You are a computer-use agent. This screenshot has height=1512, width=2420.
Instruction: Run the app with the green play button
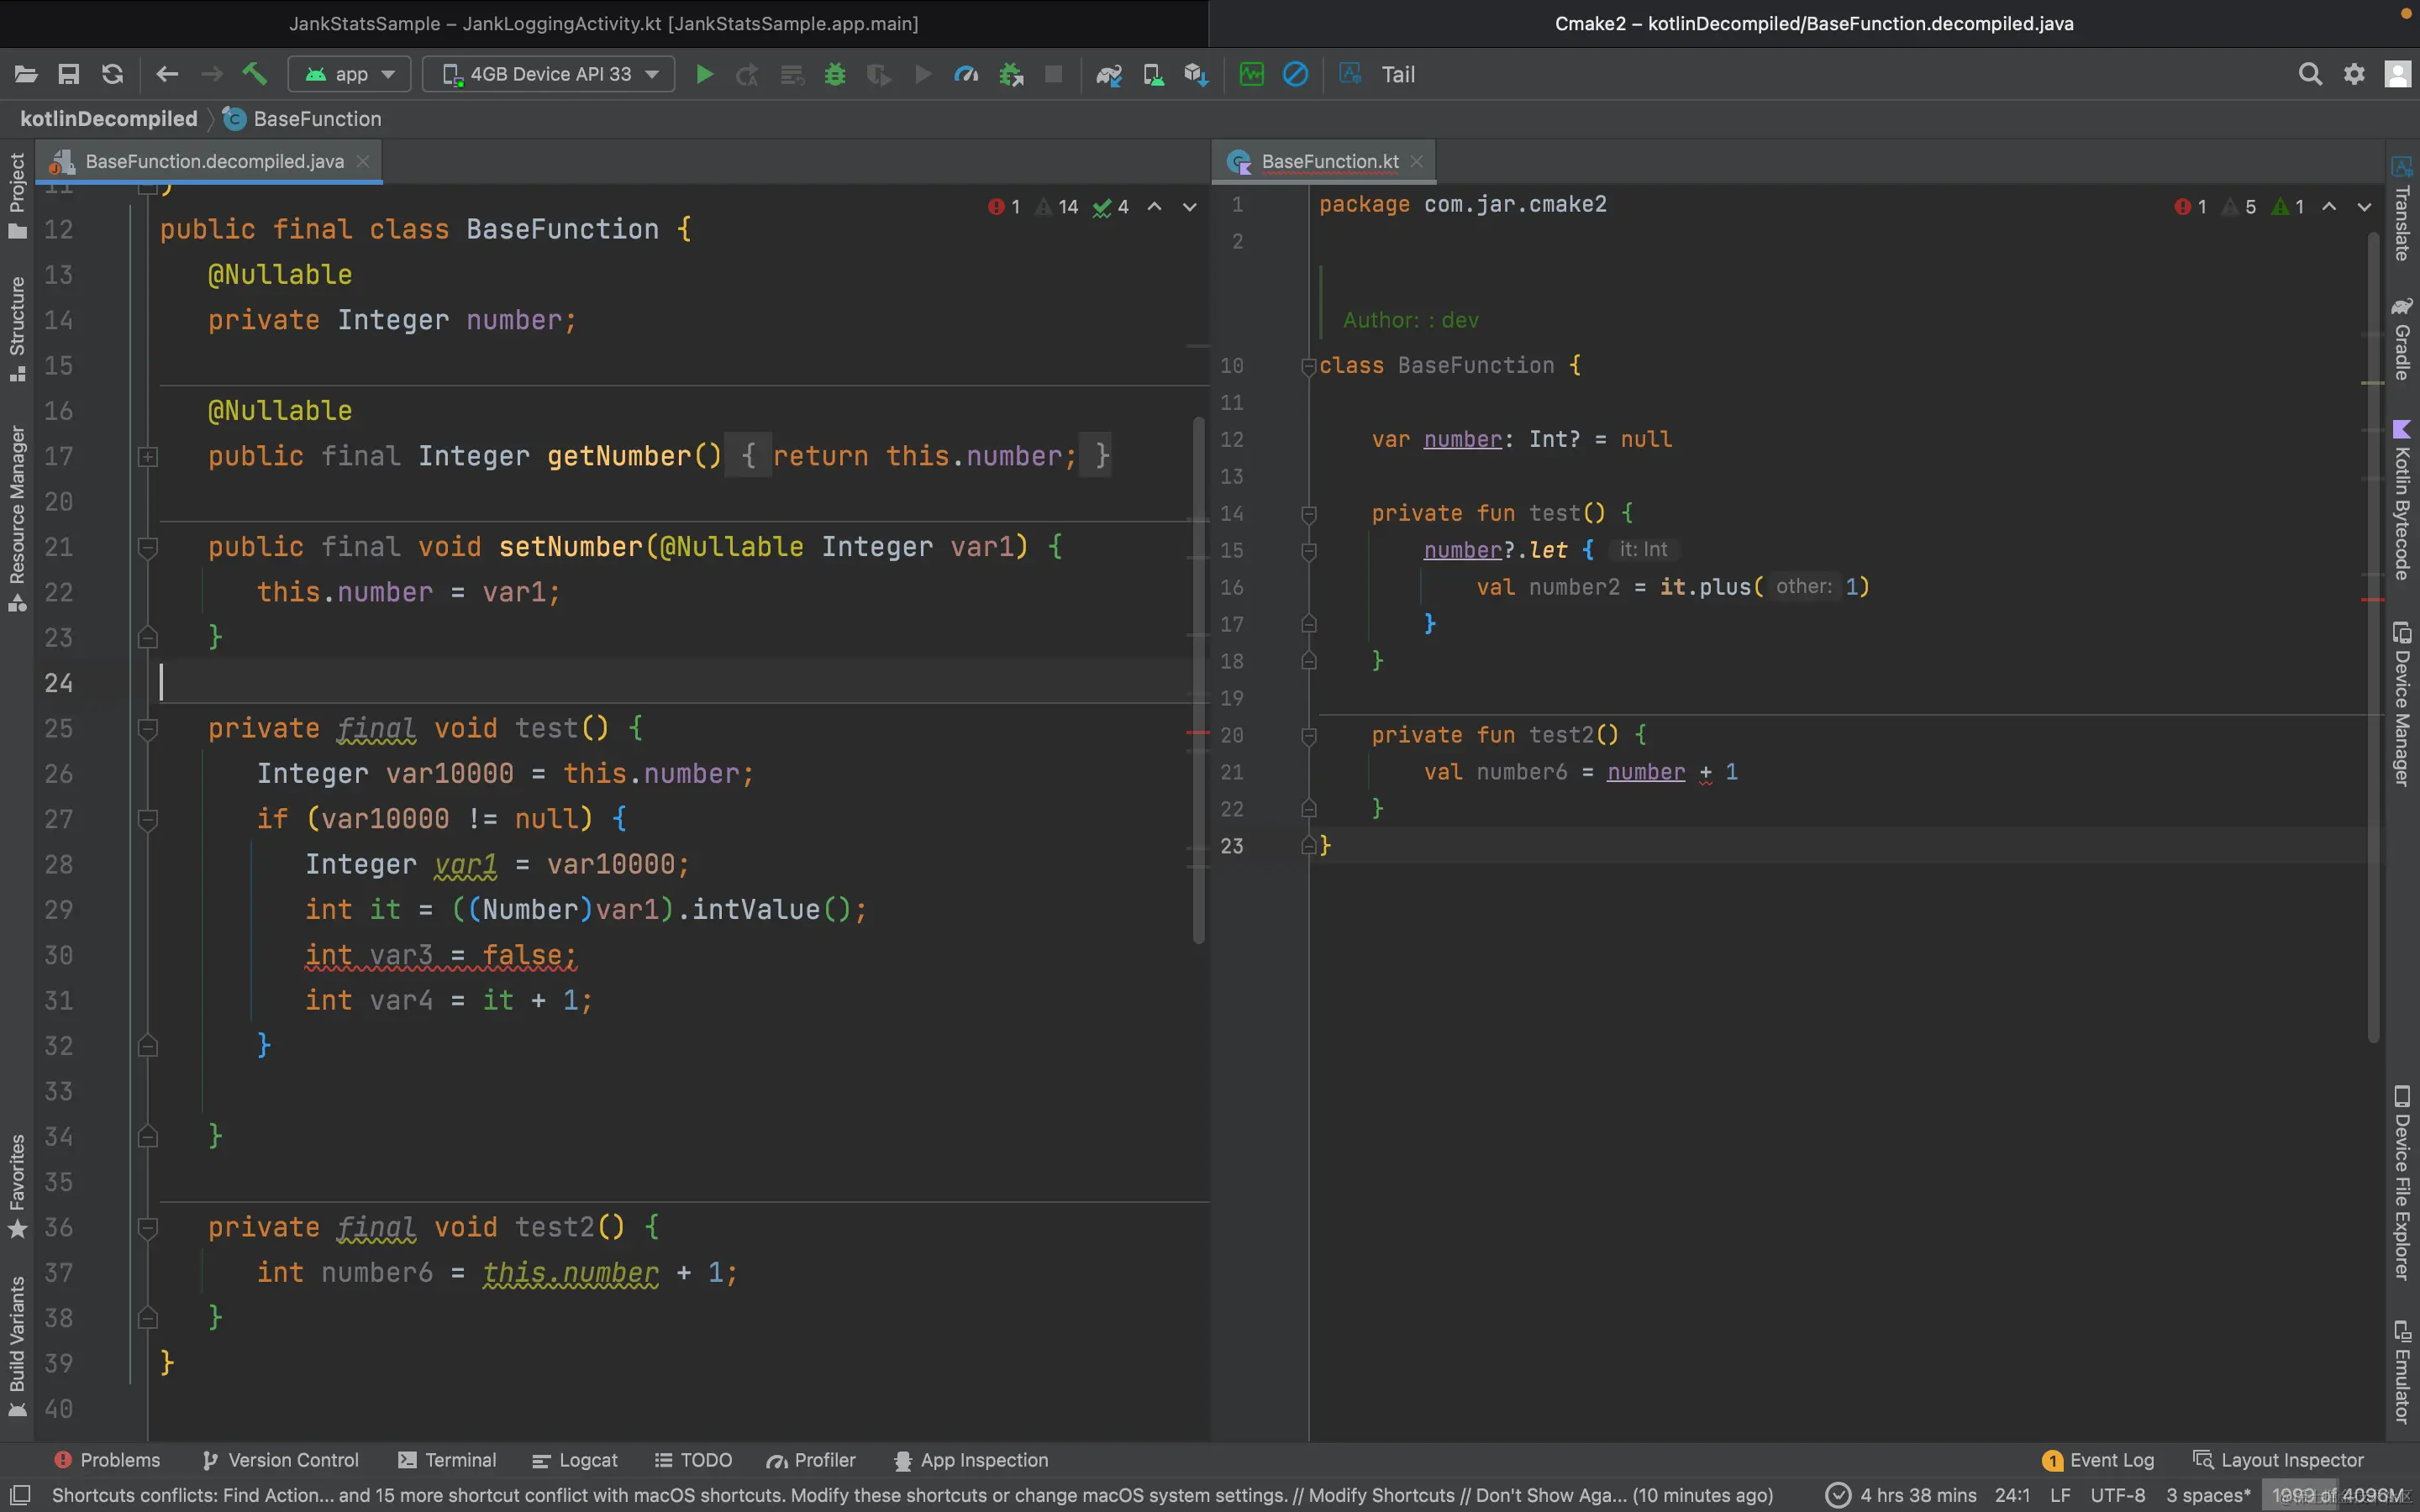(704, 74)
